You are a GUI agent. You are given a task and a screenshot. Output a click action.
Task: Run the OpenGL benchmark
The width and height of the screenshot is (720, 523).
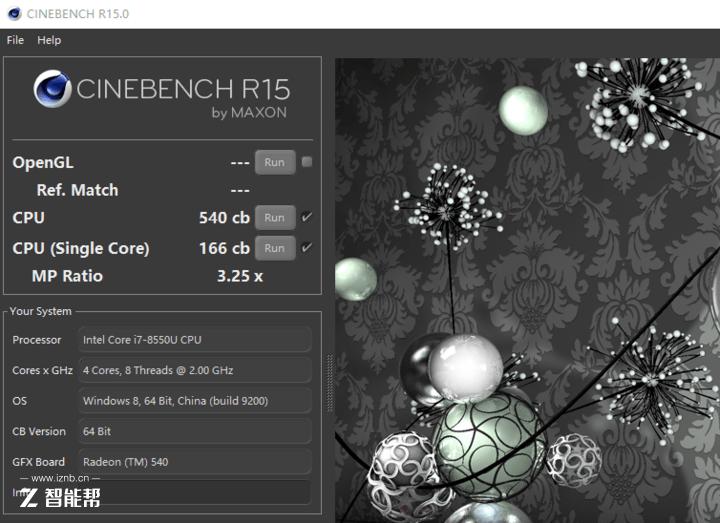tap(274, 162)
